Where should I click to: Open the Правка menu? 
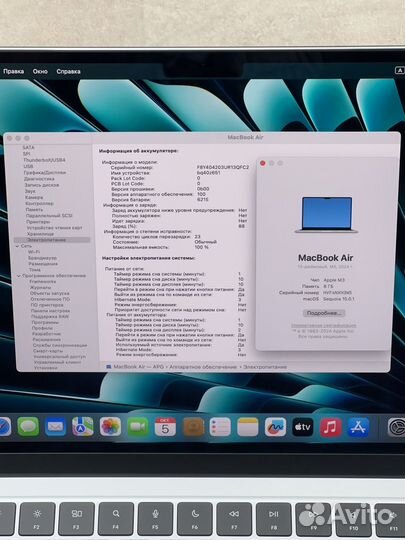coord(13,71)
